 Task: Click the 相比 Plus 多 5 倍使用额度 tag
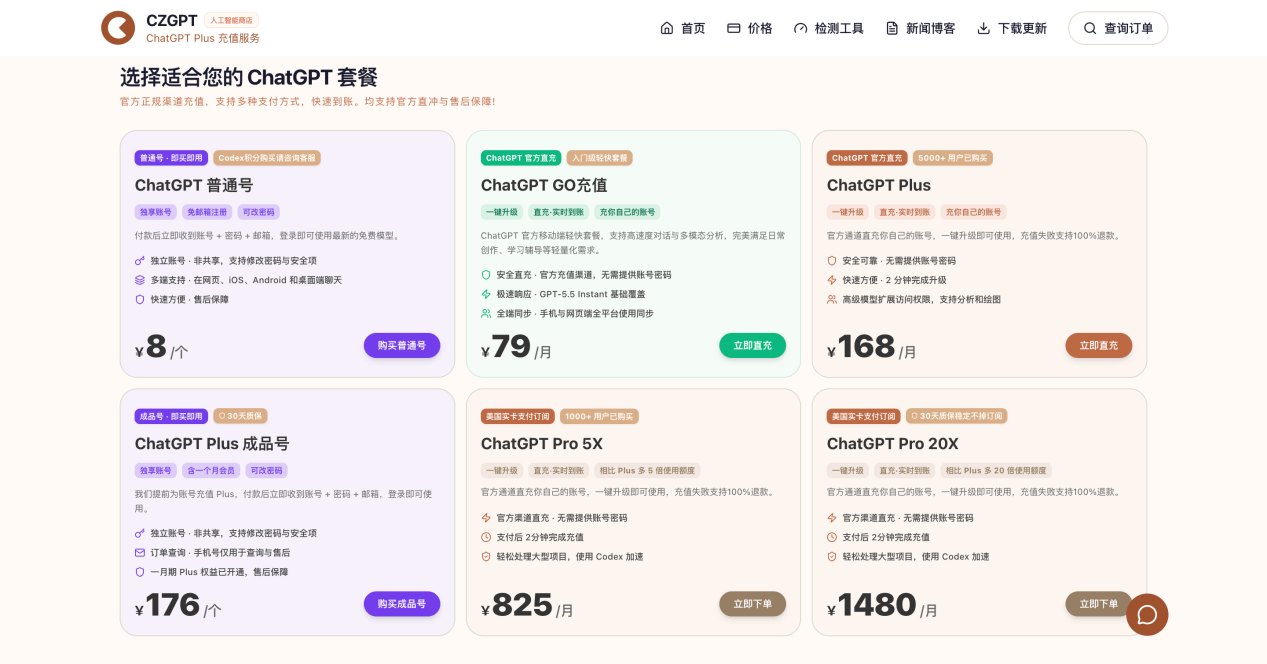tap(647, 471)
